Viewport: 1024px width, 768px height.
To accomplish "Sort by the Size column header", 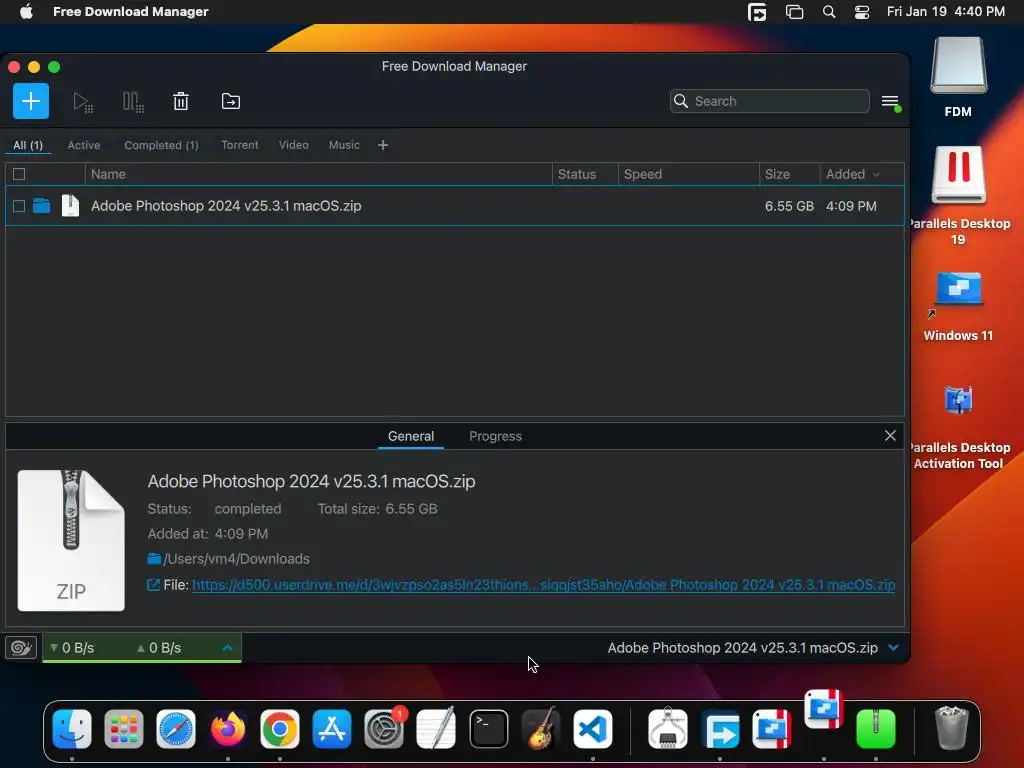I will [x=789, y=174].
